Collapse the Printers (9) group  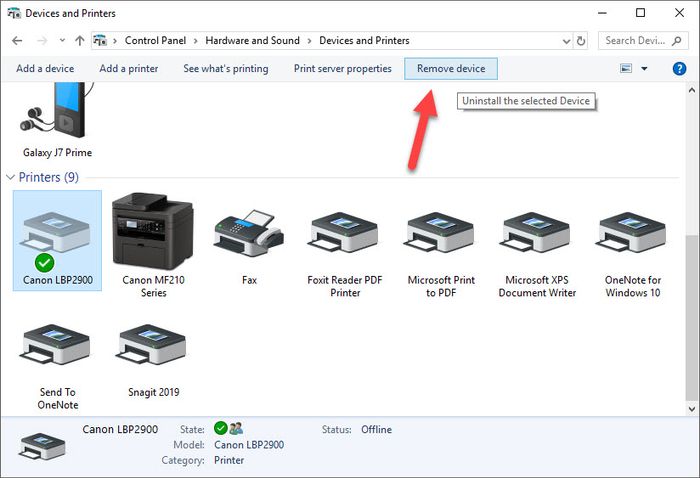coord(11,177)
